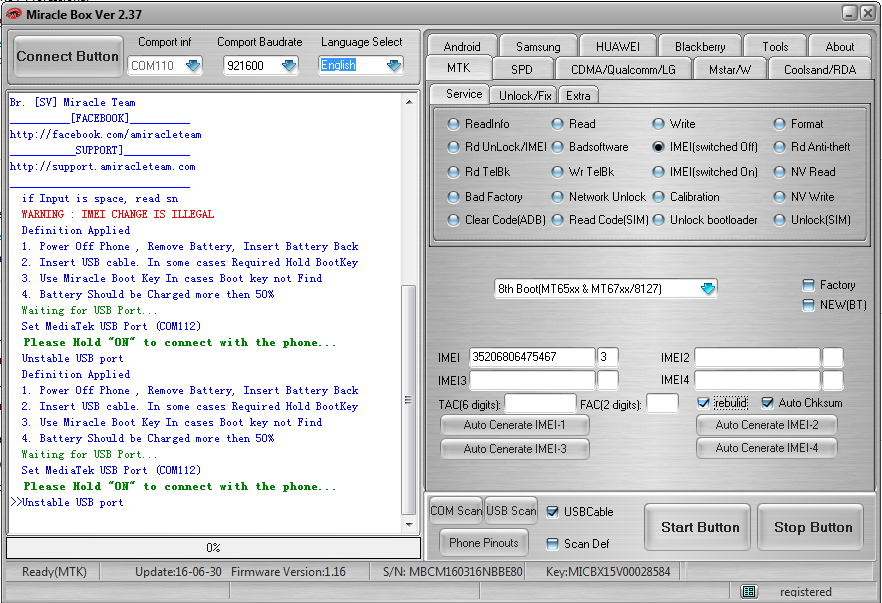This screenshot has height=603, width=882.
Task: Toggle Auto Chksum checkbox
Action: (x=767, y=403)
